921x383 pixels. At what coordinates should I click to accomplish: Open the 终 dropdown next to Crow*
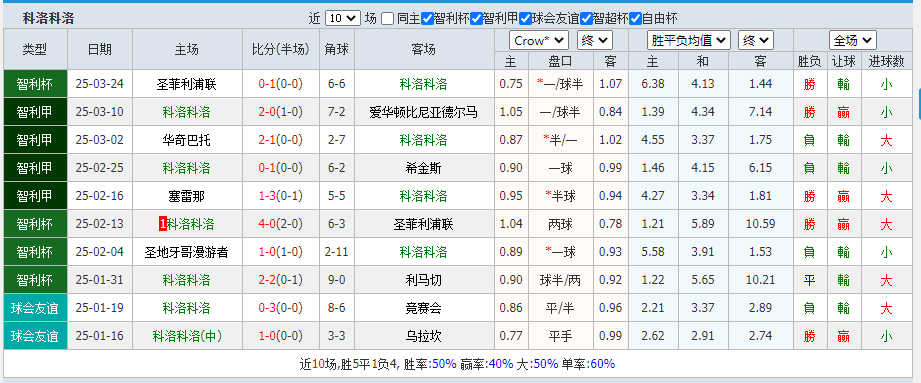coord(595,41)
